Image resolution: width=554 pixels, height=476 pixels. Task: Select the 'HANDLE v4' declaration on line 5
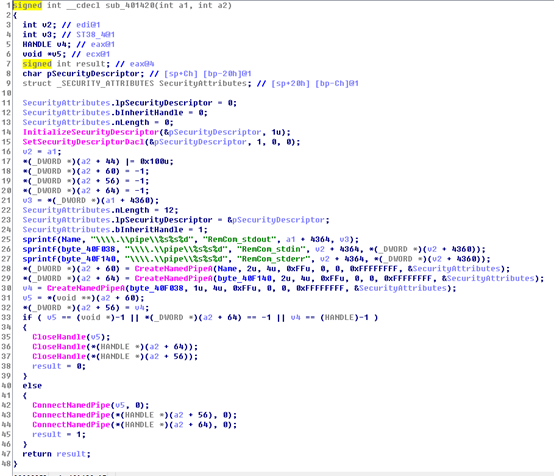point(47,45)
